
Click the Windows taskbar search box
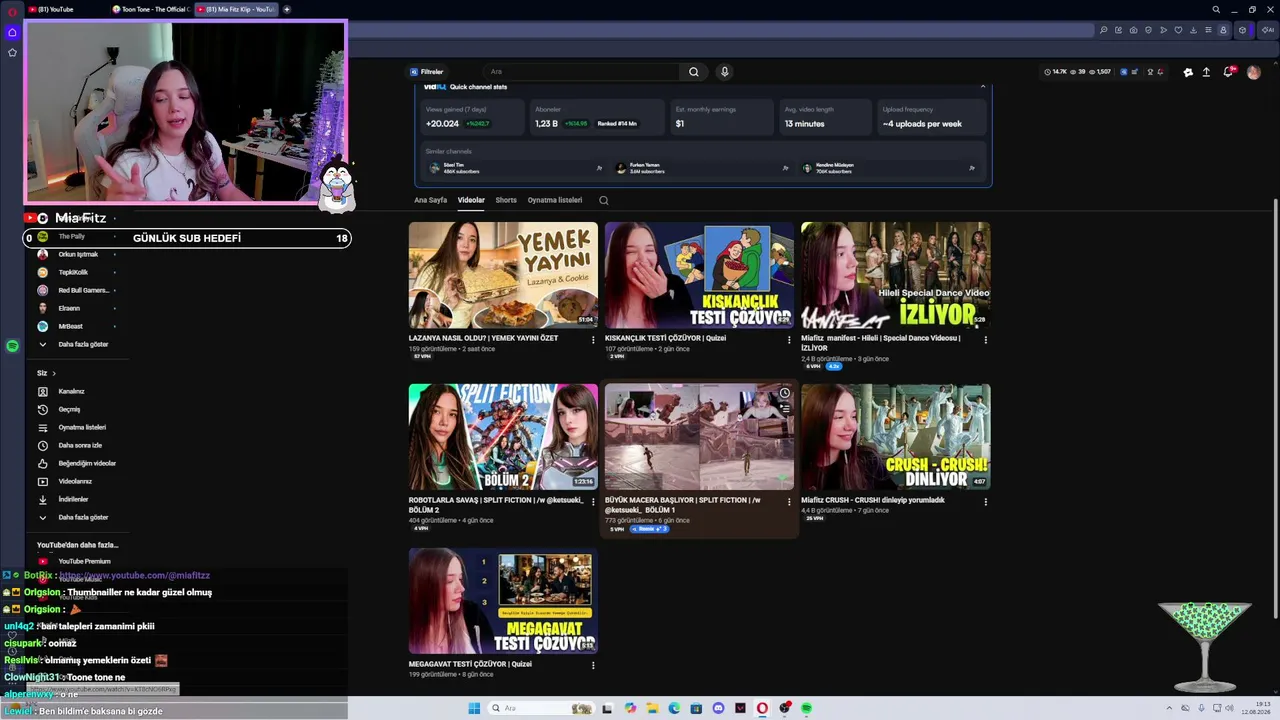coord(540,708)
